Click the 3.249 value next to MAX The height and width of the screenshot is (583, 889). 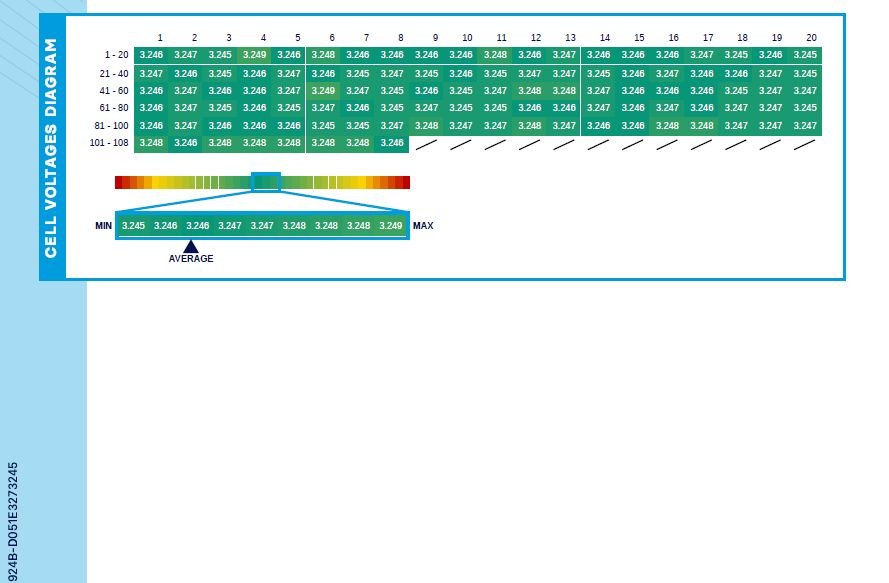(391, 226)
